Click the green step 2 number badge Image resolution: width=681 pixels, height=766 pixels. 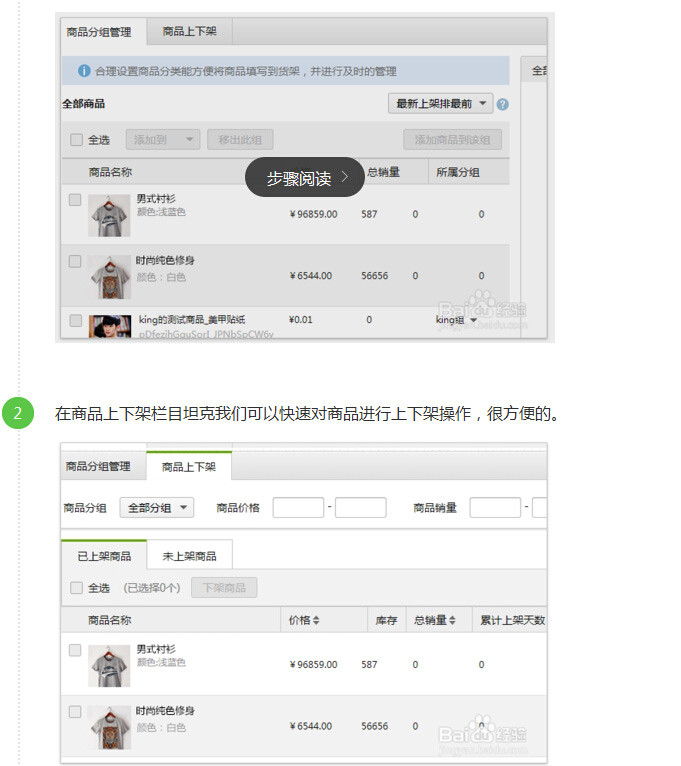coord(18,413)
